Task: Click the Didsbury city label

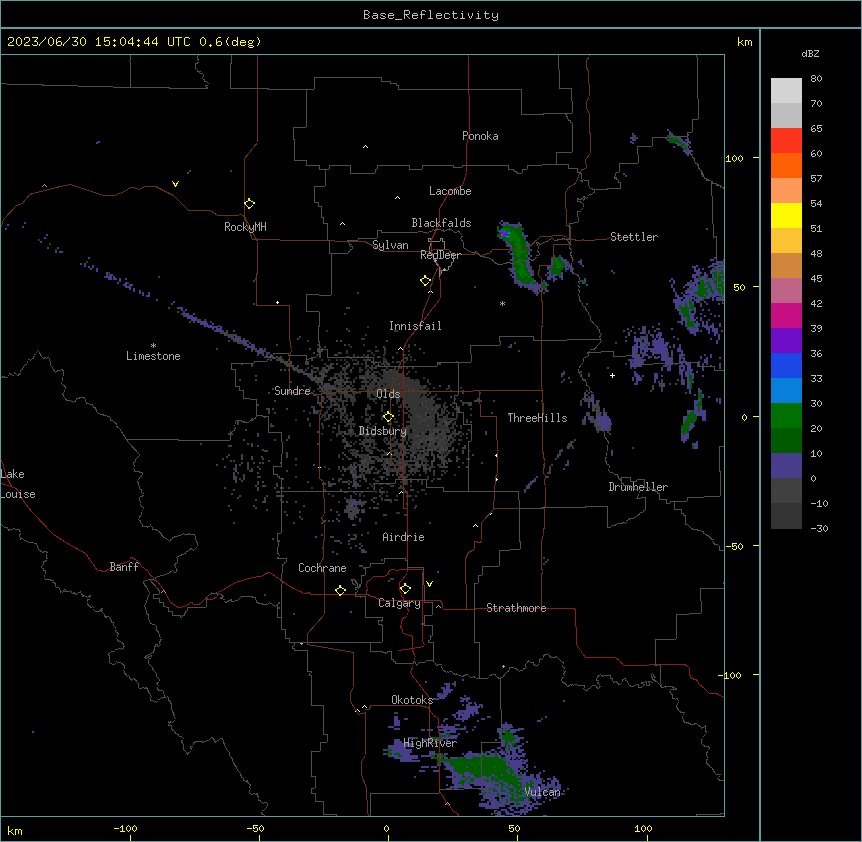Action: [383, 431]
